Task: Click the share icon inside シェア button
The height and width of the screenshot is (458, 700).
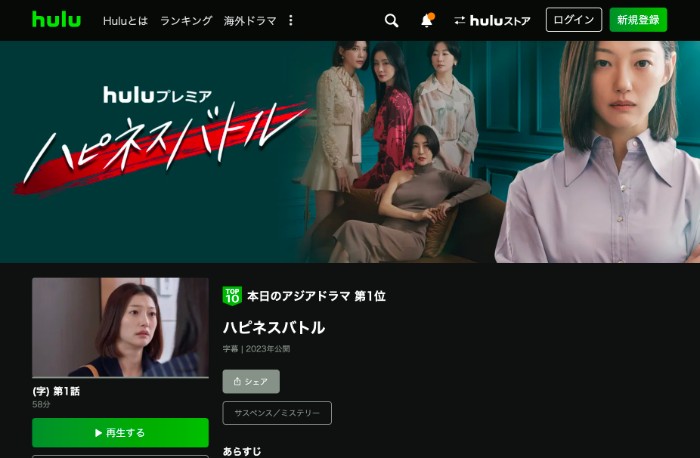Action: 237,381
